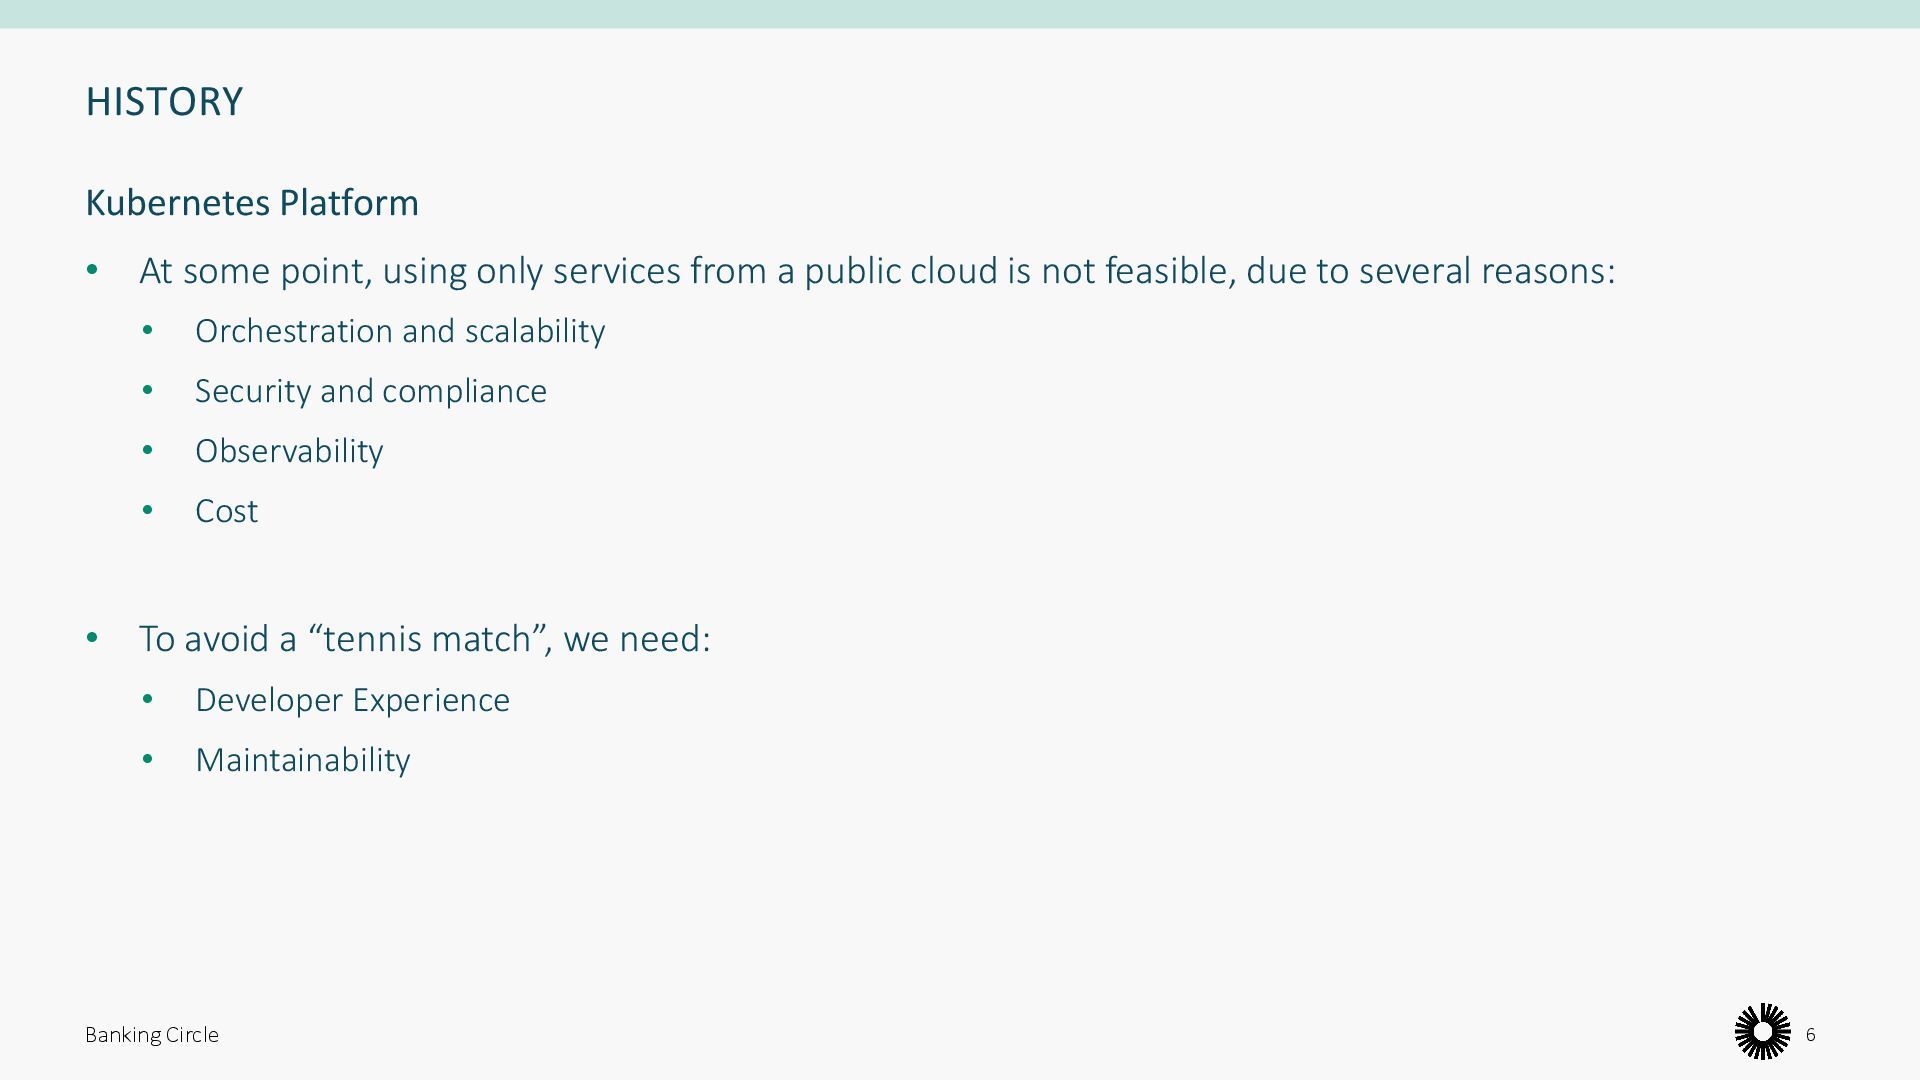1920x1080 pixels.
Task: Click the bullet dot beside Observability
Action: (x=148, y=451)
